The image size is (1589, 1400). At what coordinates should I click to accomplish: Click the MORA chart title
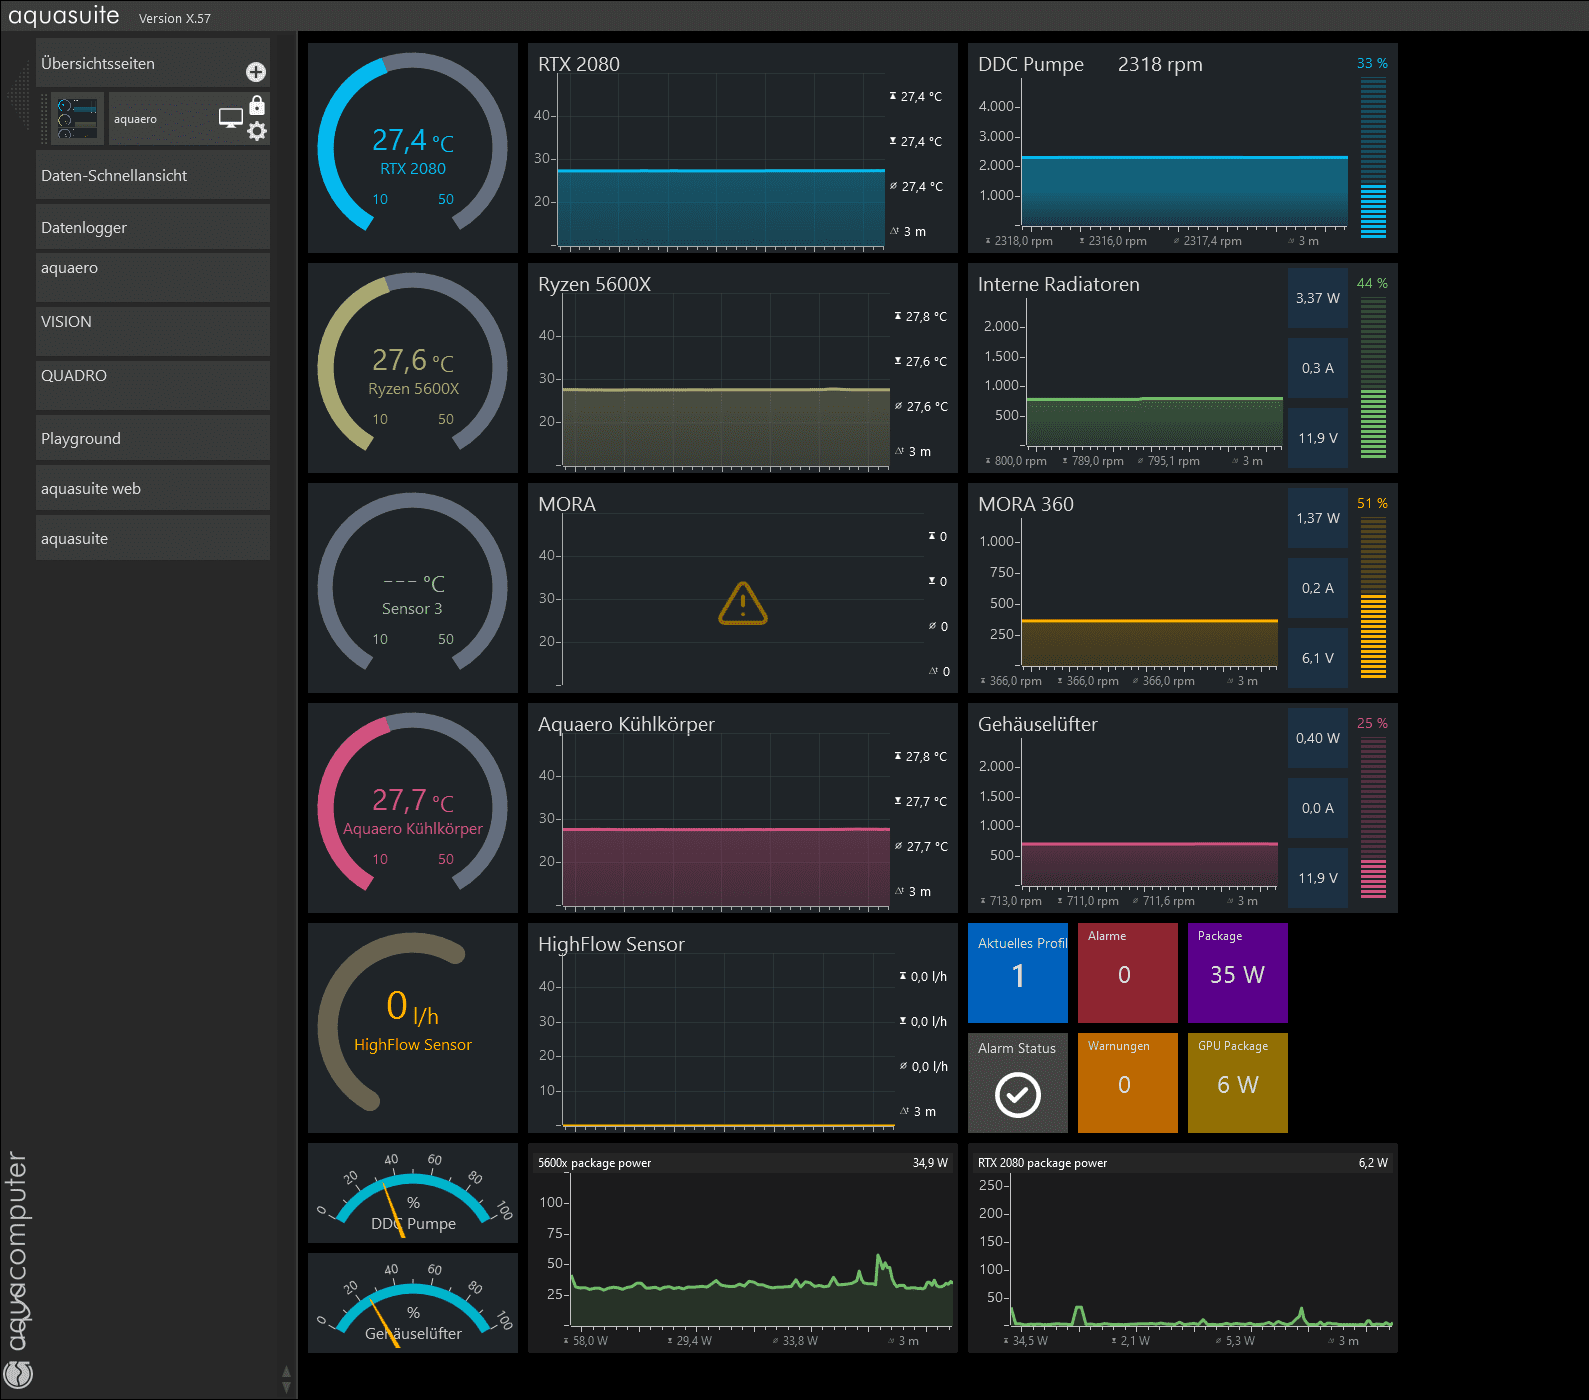tap(567, 504)
